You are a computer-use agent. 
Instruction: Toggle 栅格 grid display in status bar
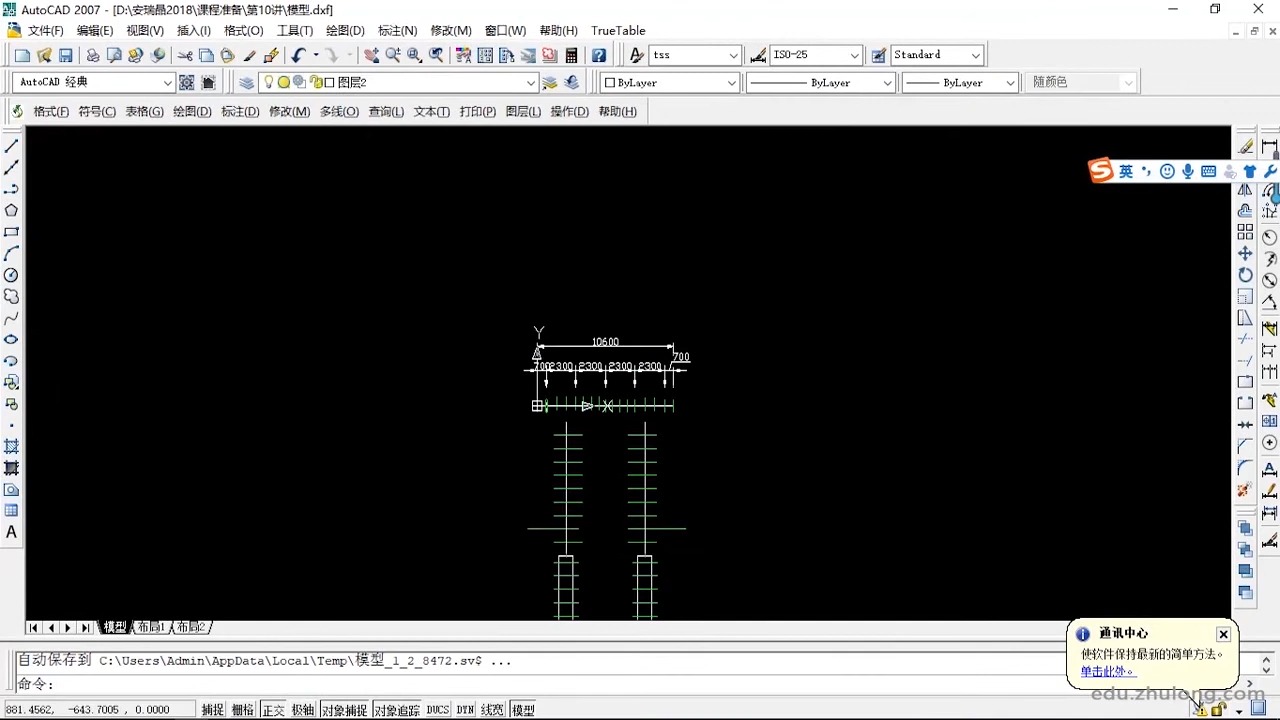tap(243, 710)
